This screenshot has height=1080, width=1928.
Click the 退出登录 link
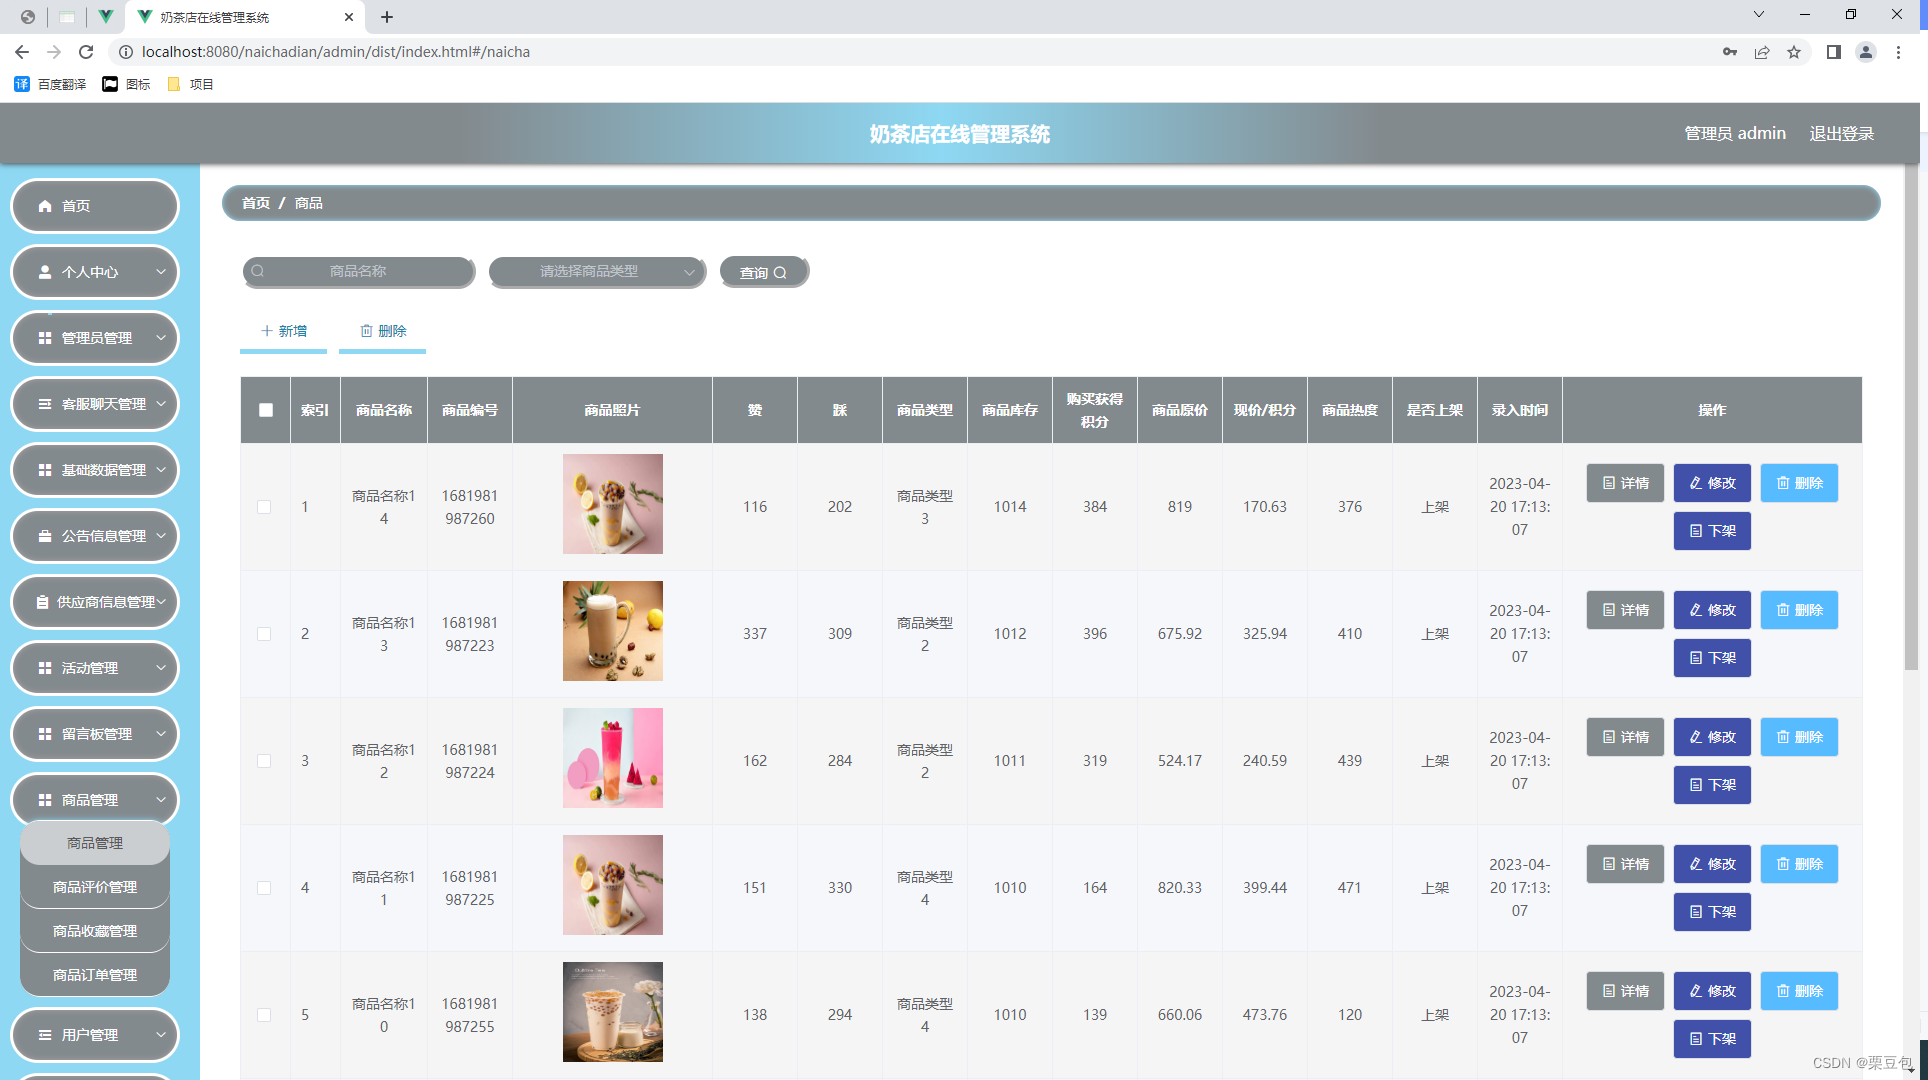click(x=1841, y=134)
